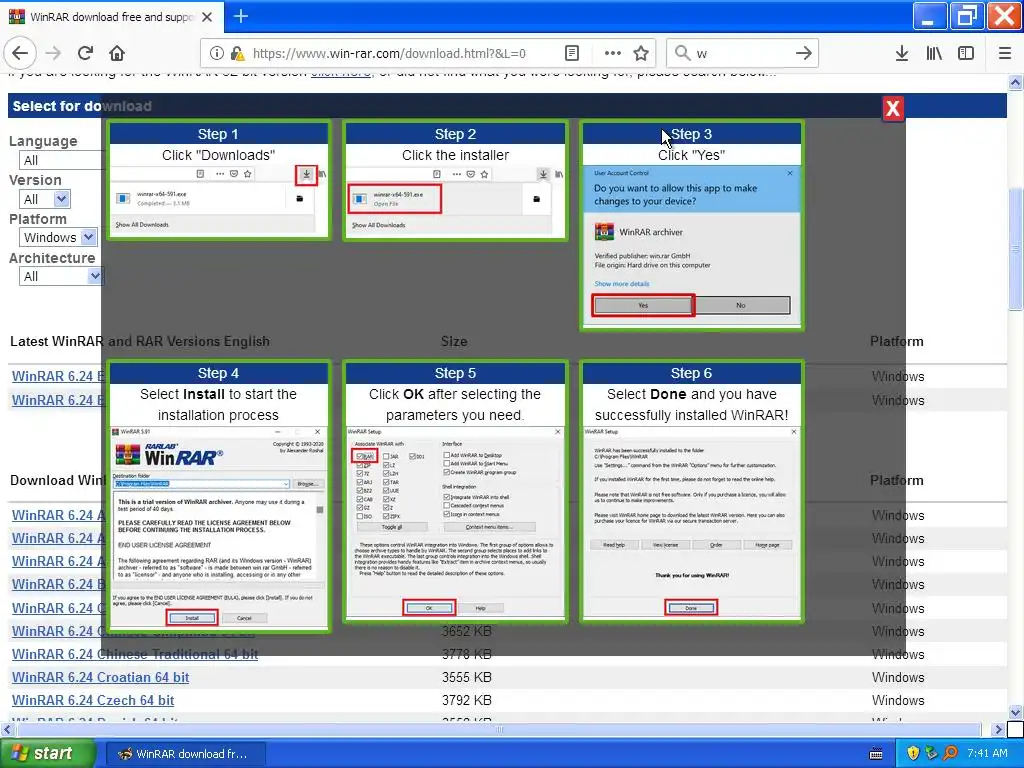The height and width of the screenshot is (768, 1024).
Task: Click the 3792 KB size cell
Action: pyautogui.click(x=466, y=700)
